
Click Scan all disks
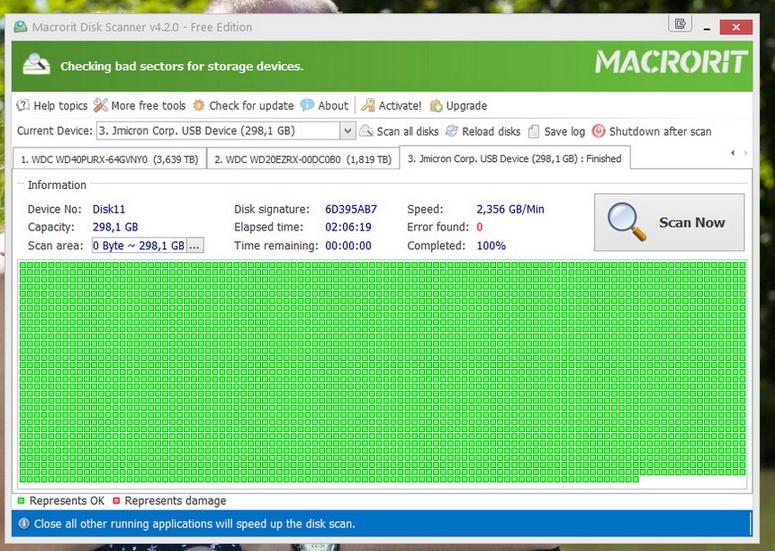pyautogui.click(x=399, y=132)
